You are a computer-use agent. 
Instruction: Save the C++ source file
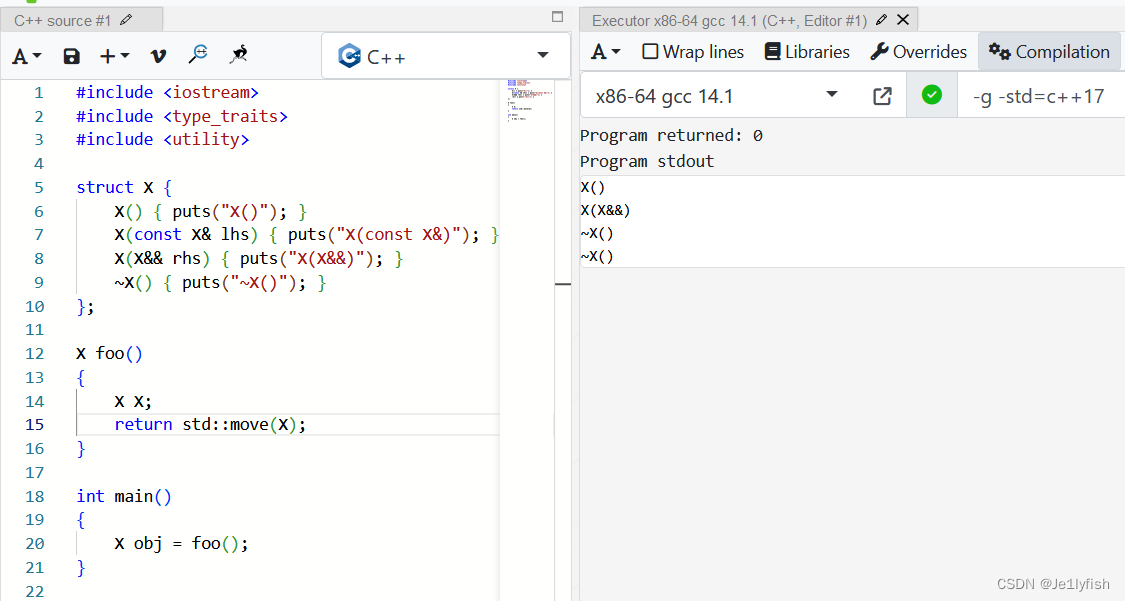pyautogui.click(x=70, y=55)
